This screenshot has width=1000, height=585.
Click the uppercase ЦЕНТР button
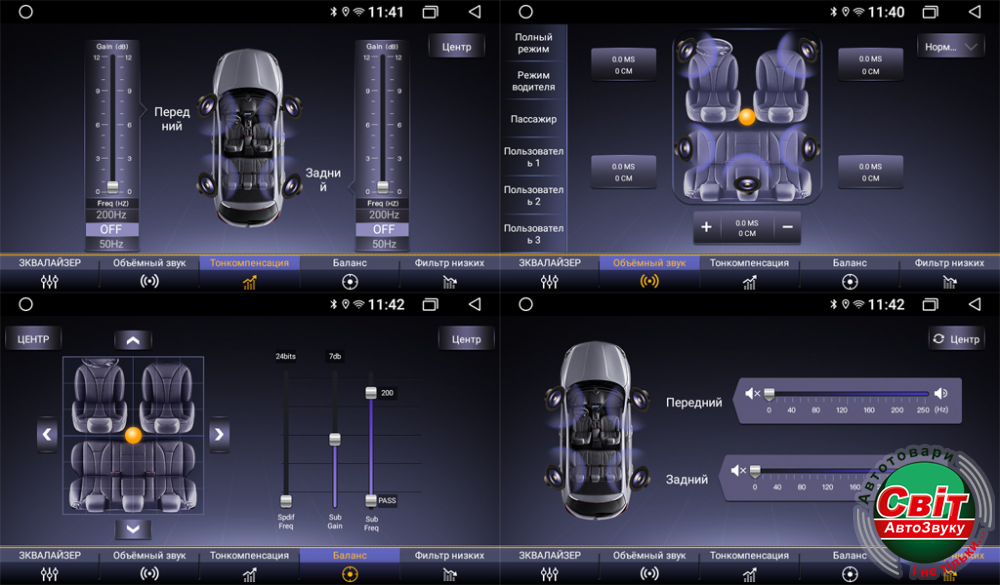pos(34,339)
